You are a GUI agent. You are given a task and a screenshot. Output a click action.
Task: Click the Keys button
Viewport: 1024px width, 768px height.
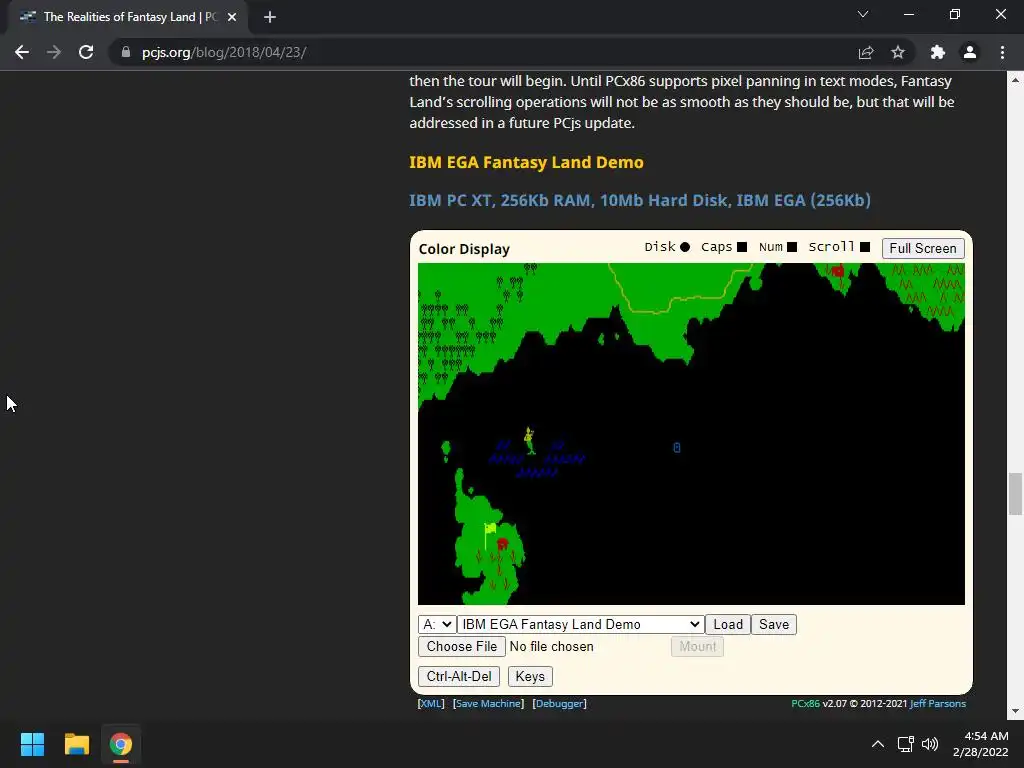(530, 676)
